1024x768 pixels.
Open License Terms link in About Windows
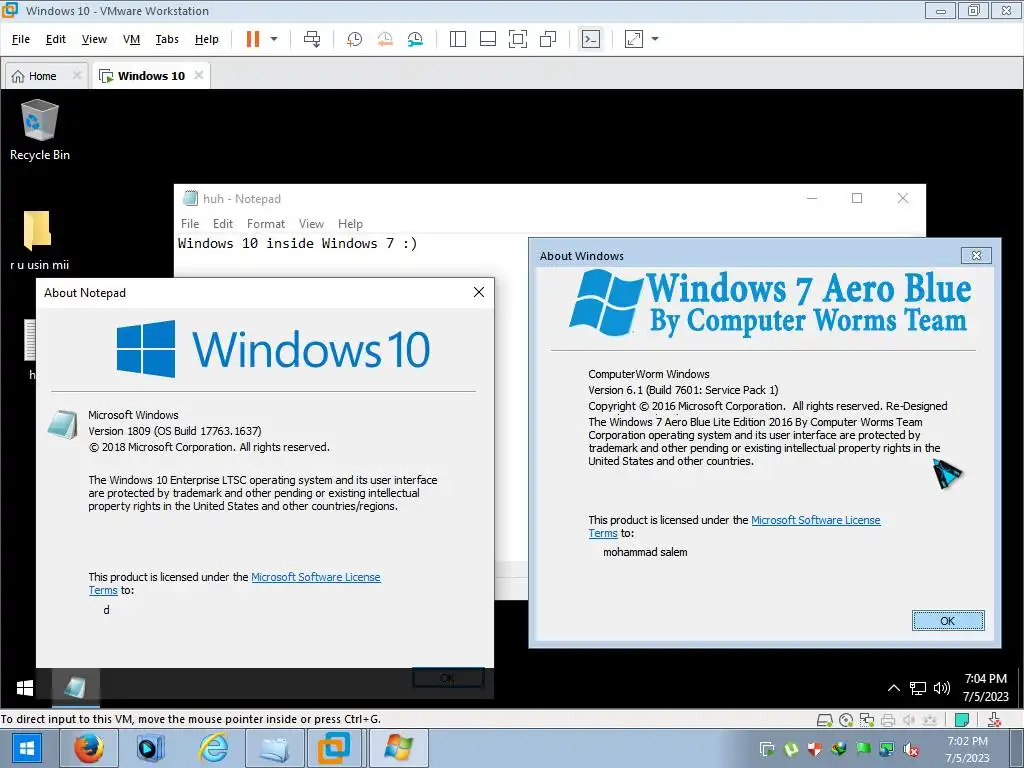(816, 520)
